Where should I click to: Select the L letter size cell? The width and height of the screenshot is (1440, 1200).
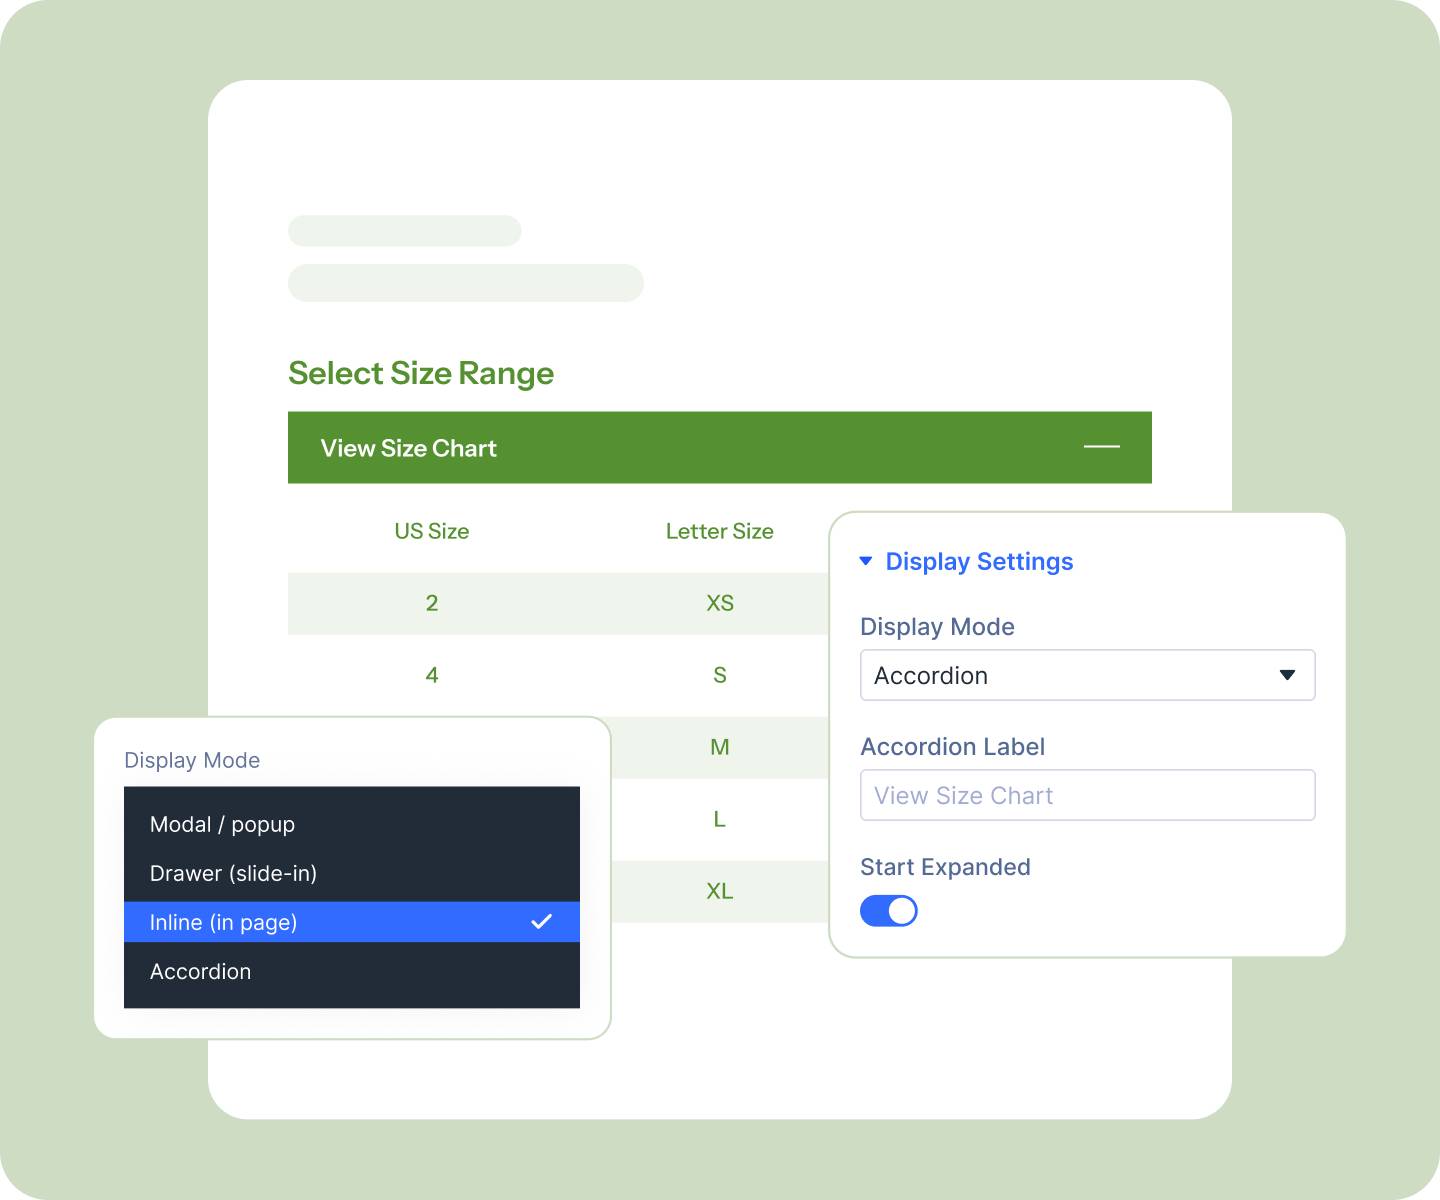[720, 819]
